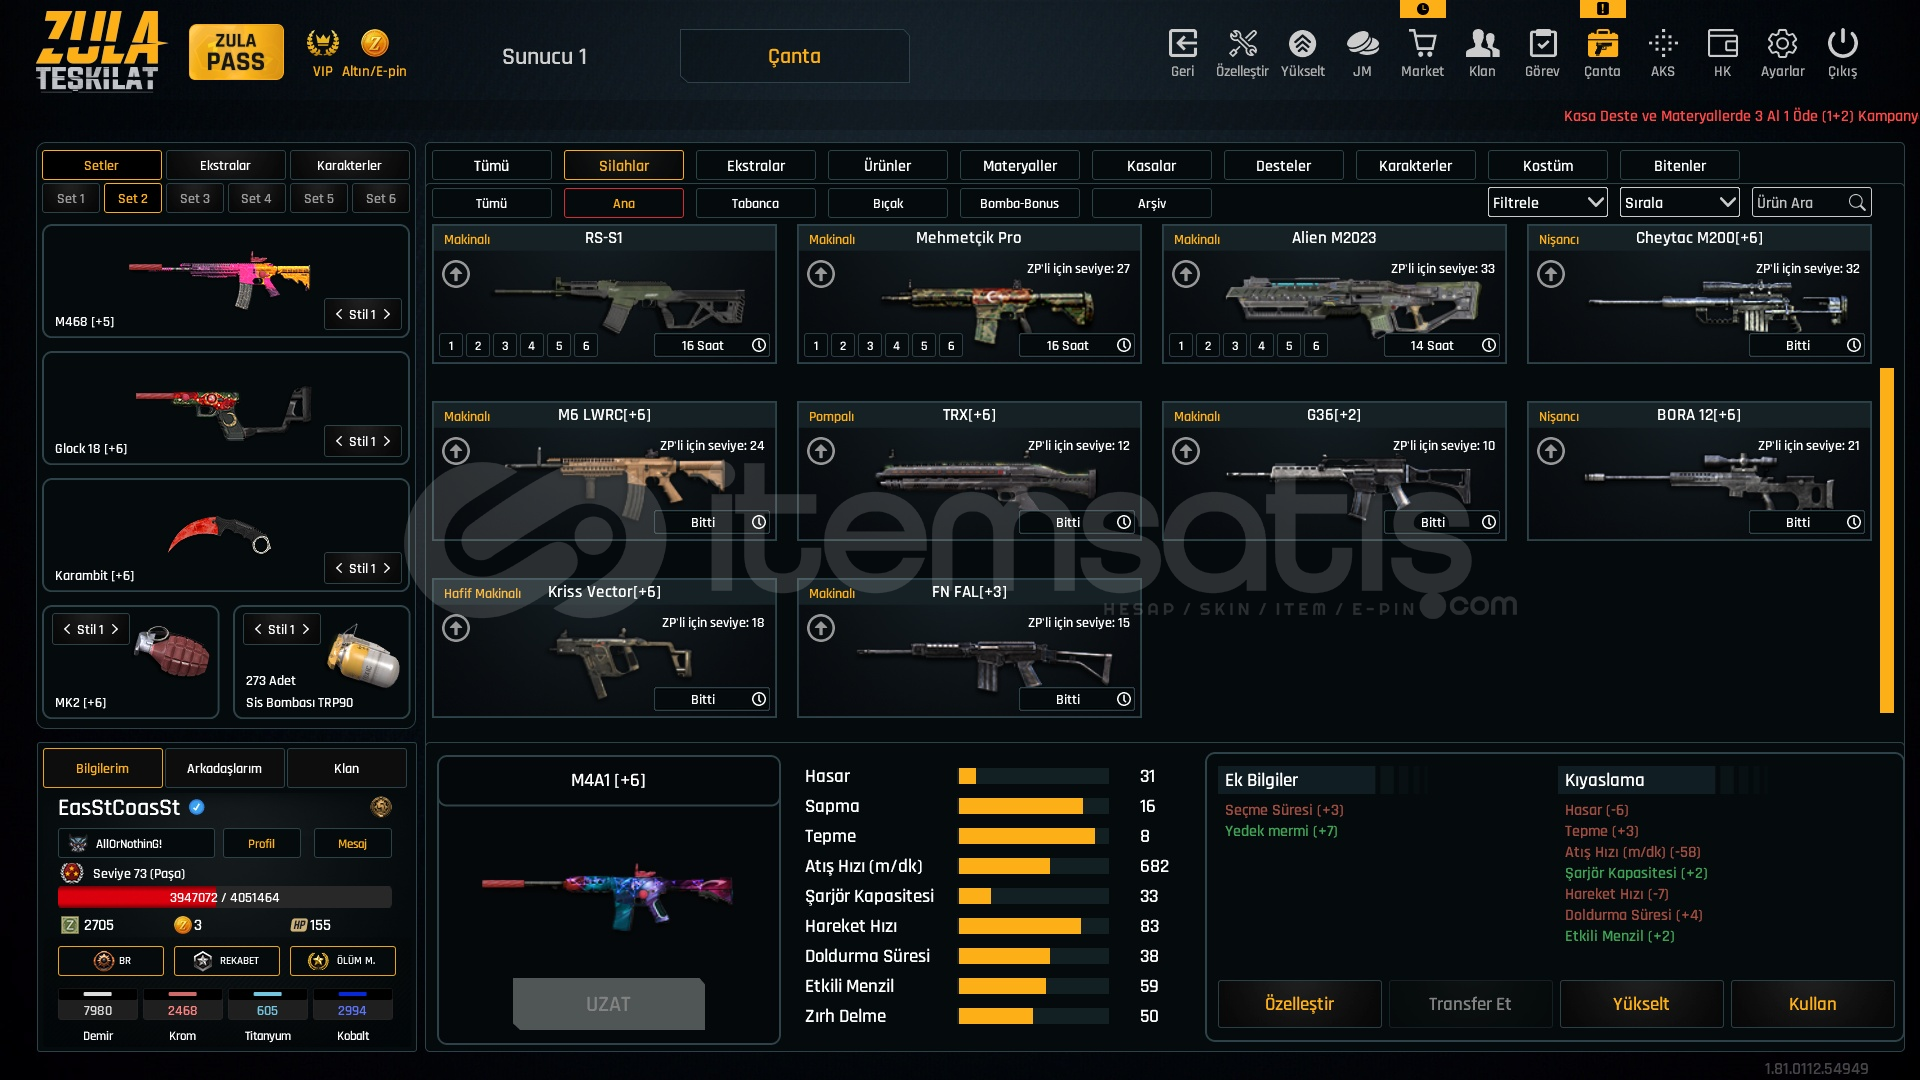The image size is (1920, 1080).
Task: Open Ayarlar settings gear
Action: pos(1782,45)
